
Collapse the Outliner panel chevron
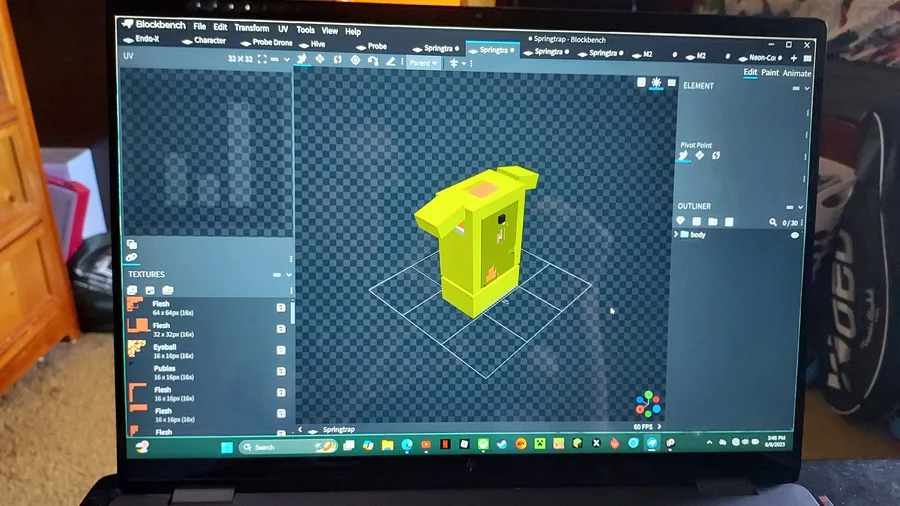(800, 208)
